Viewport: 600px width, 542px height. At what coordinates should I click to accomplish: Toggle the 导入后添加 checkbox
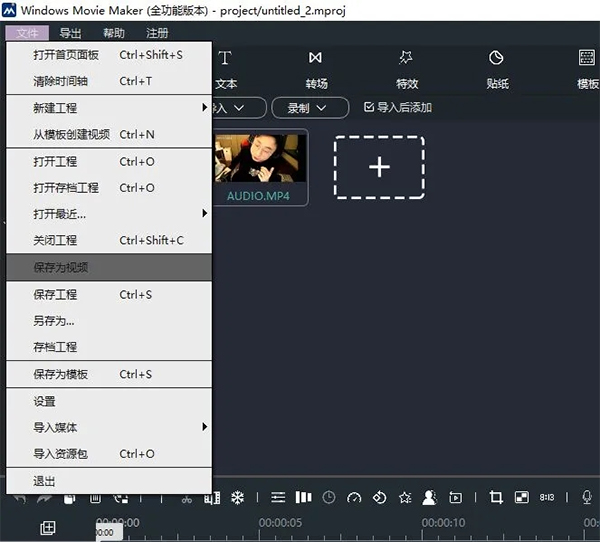369,107
